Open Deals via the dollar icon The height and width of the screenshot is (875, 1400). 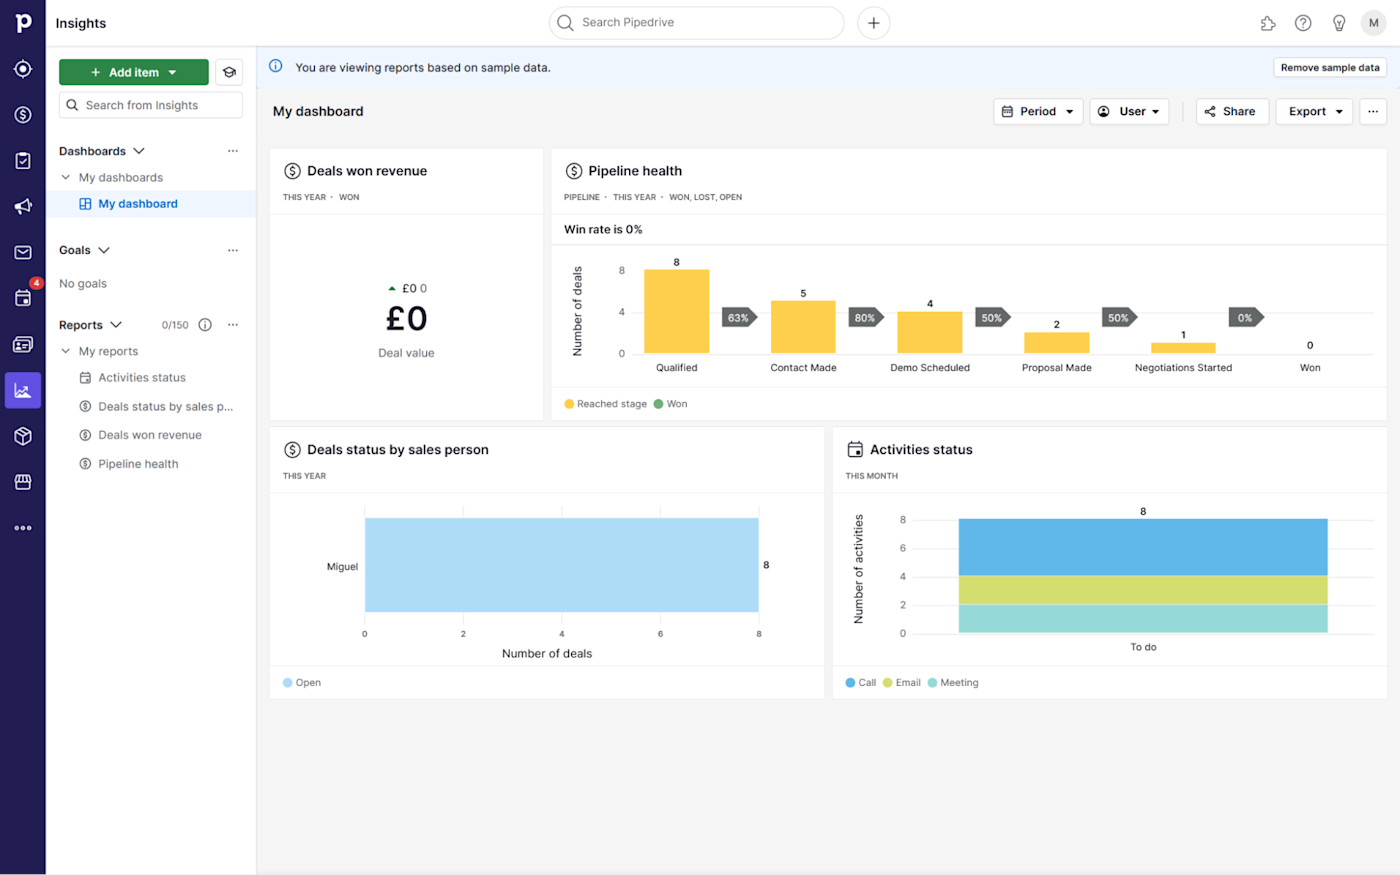point(23,115)
